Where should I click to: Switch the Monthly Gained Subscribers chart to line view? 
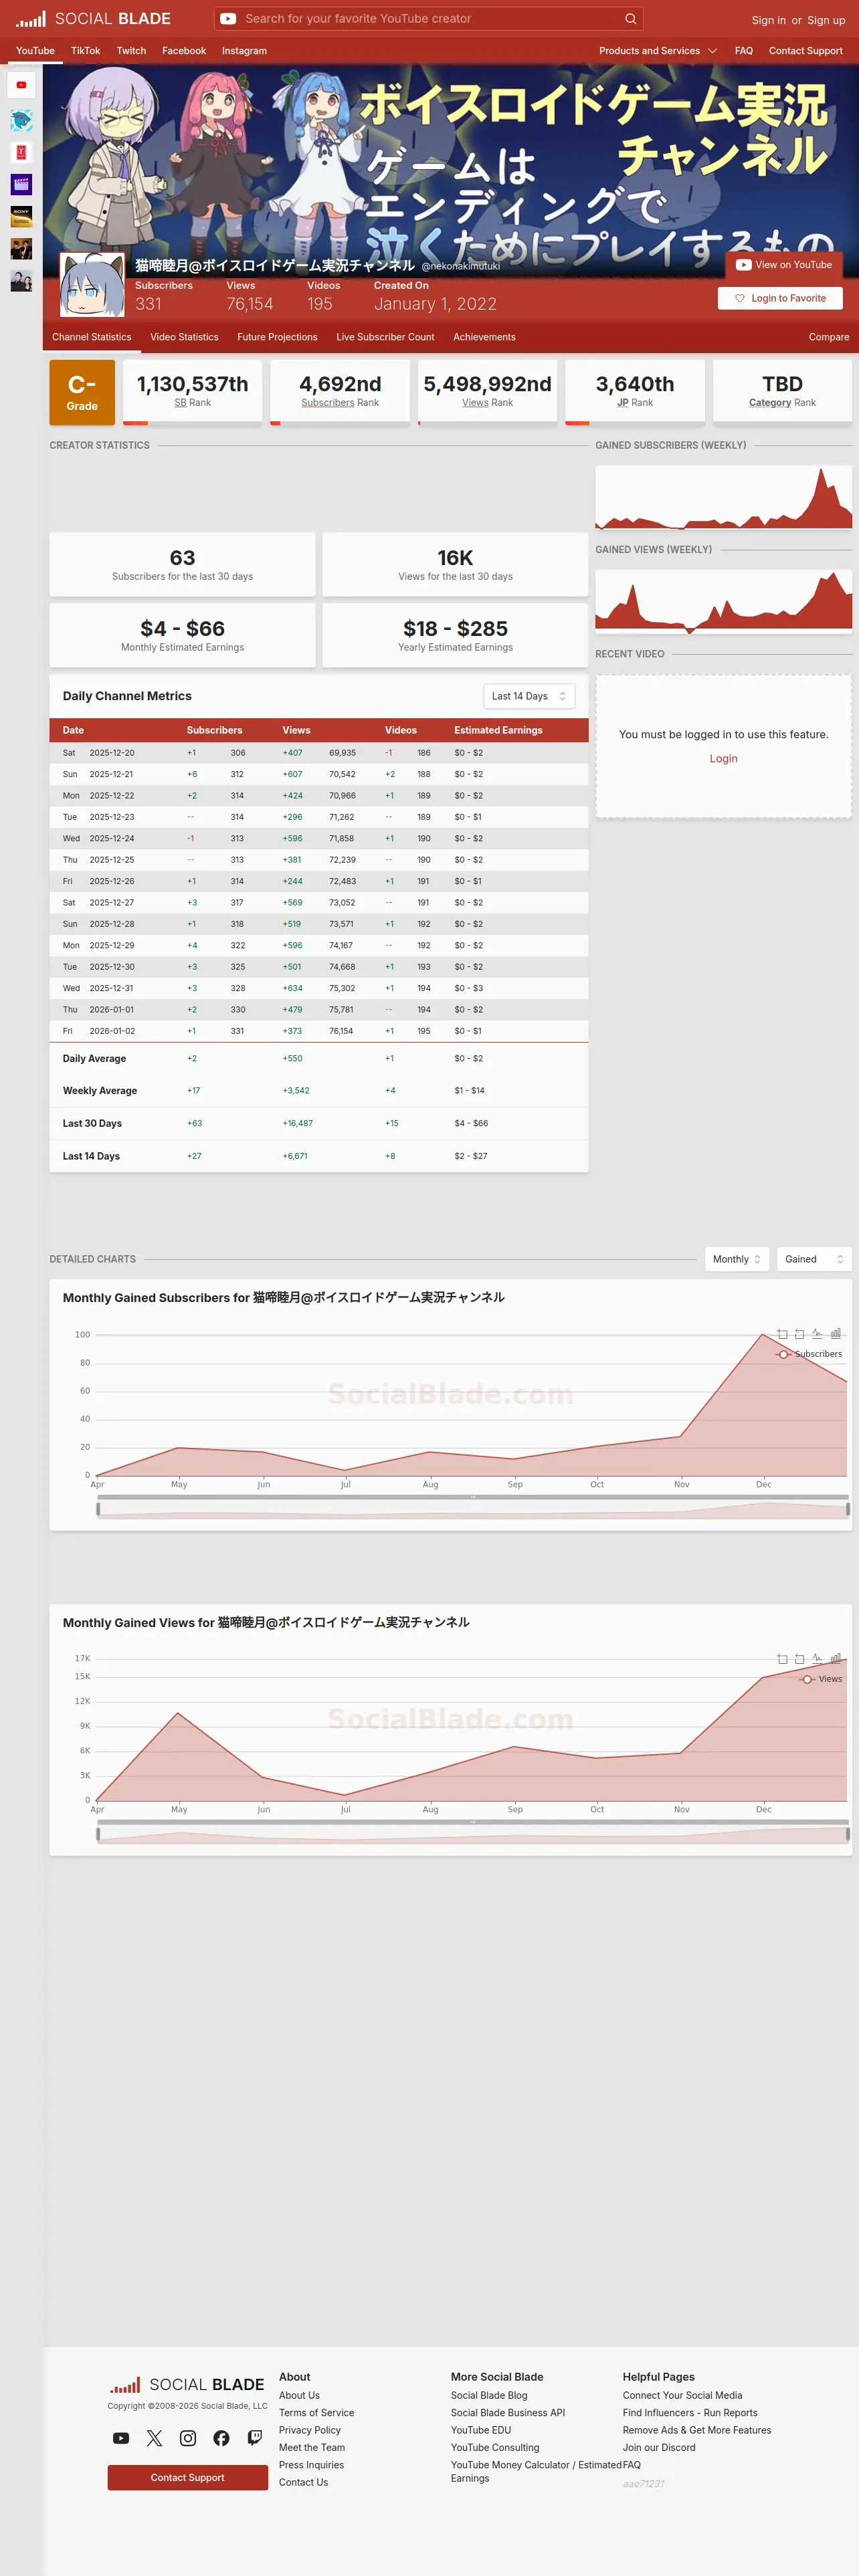(817, 1334)
